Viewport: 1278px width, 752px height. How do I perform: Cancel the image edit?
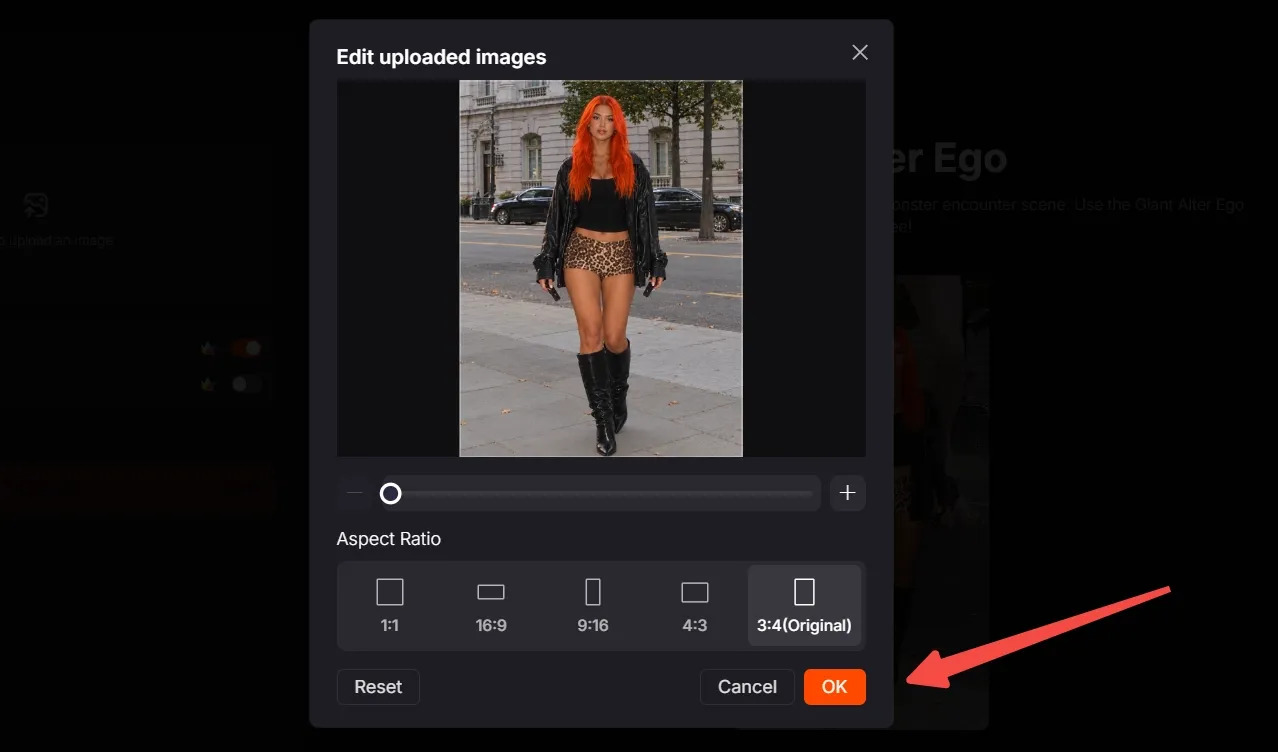(747, 687)
